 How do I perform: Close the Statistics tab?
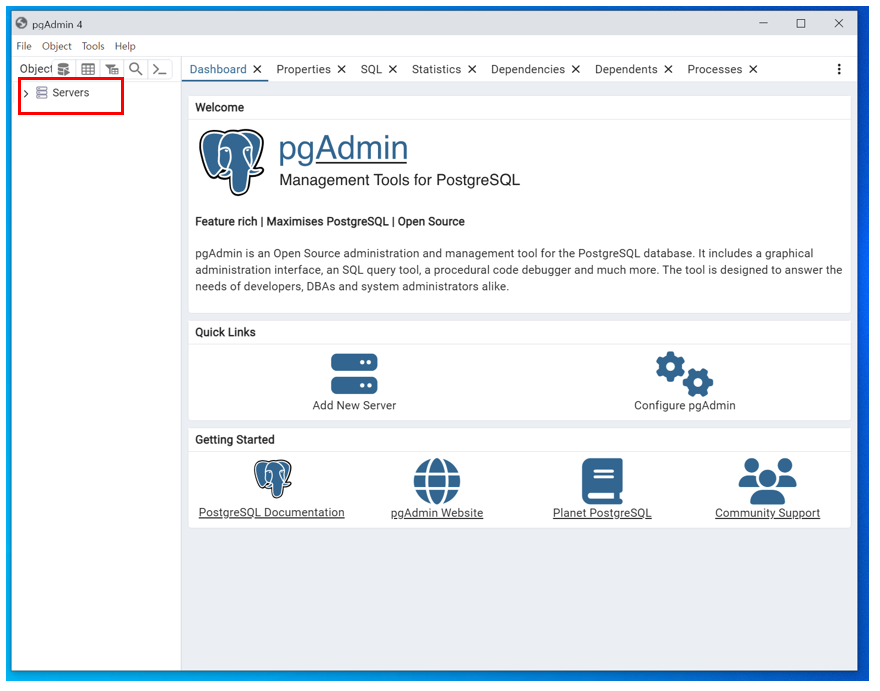point(473,69)
